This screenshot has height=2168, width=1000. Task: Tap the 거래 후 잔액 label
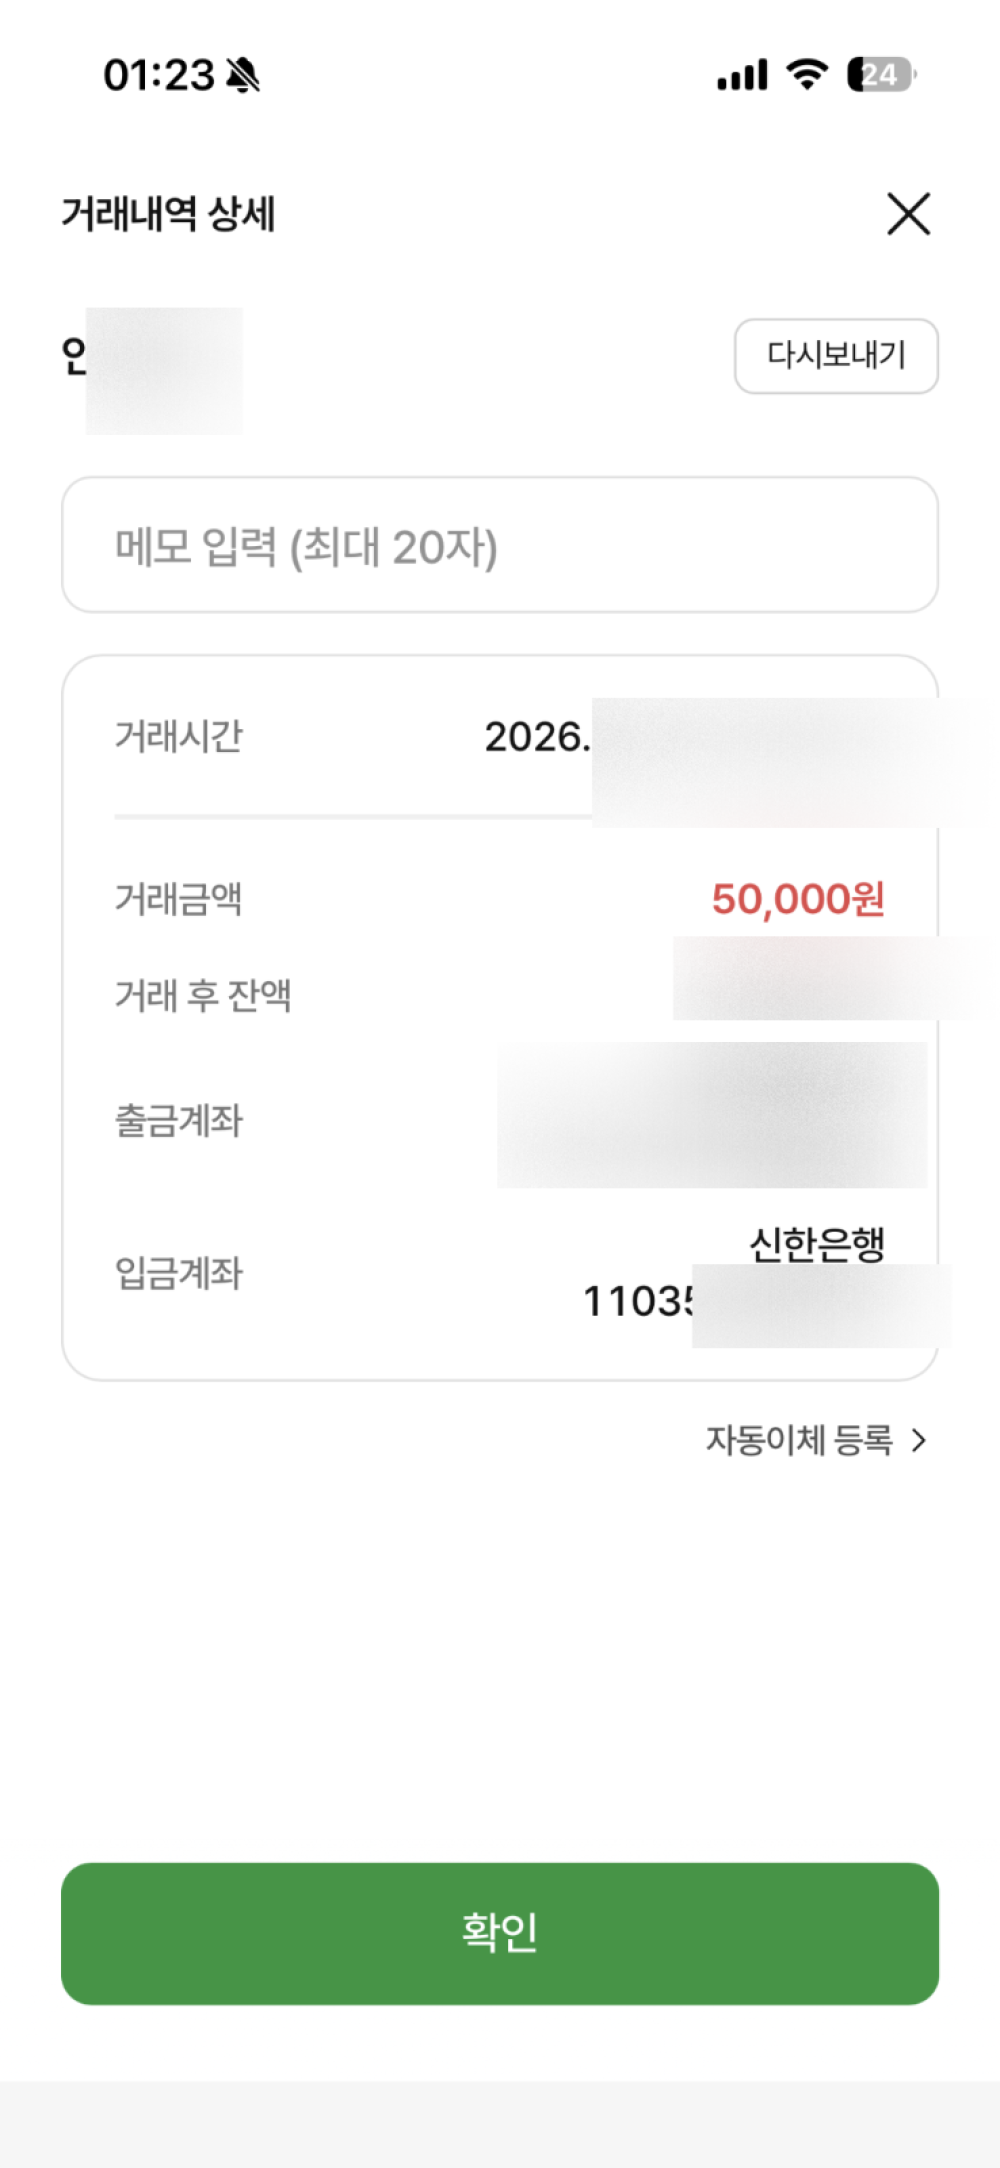click(x=203, y=995)
